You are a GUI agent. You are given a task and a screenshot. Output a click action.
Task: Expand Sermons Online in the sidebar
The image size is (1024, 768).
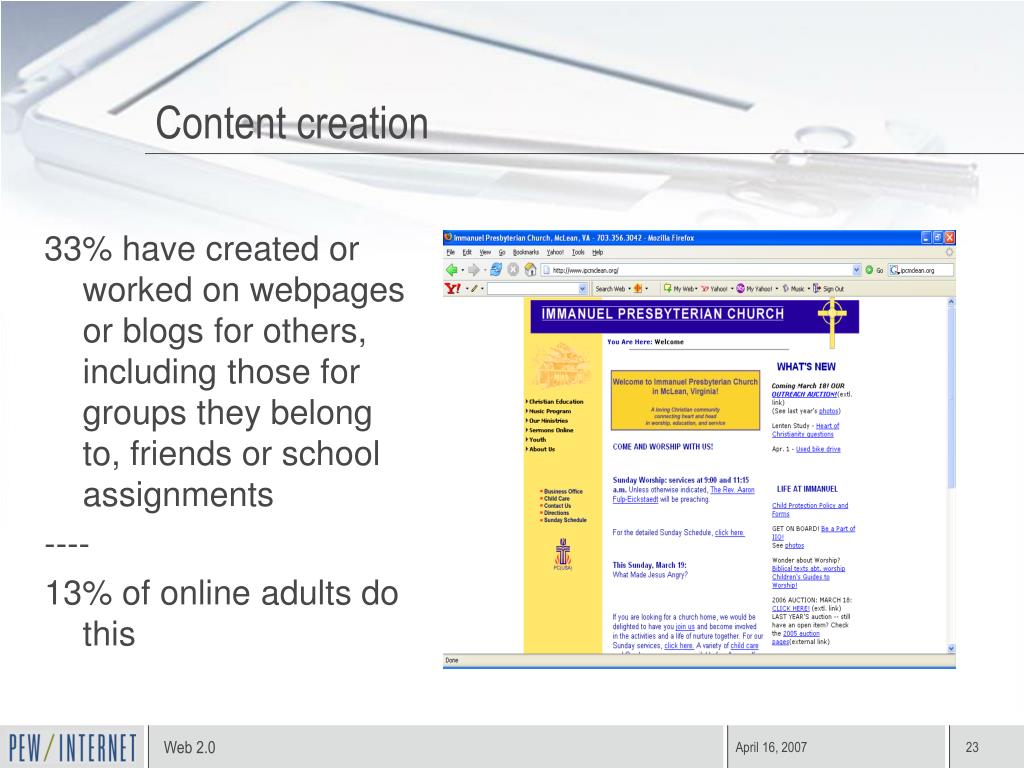550,430
